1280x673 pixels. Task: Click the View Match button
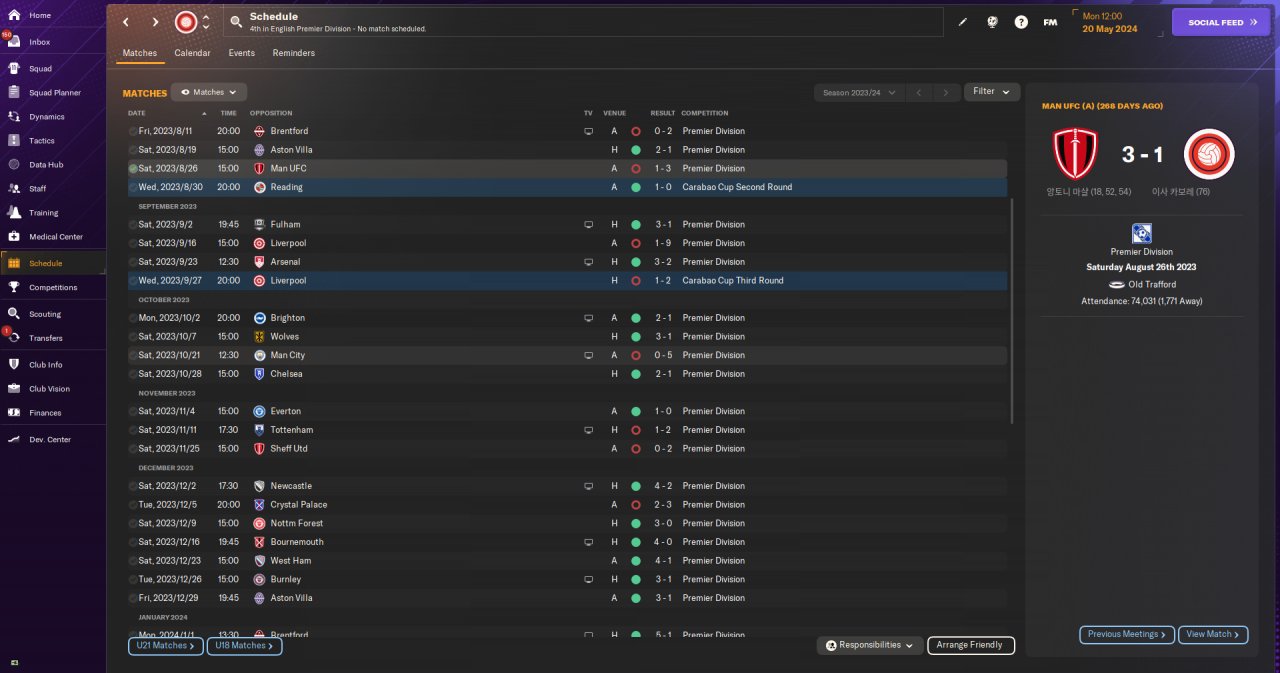point(1213,634)
